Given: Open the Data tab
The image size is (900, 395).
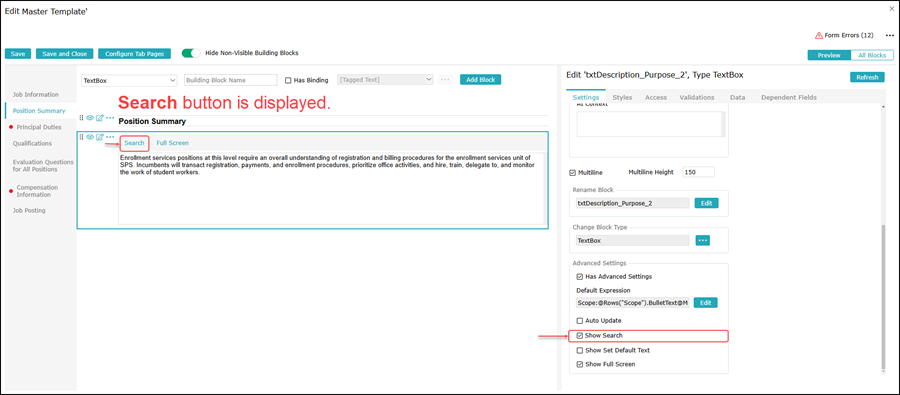Looking at the screenshot, I should click(x=738, y=98).
